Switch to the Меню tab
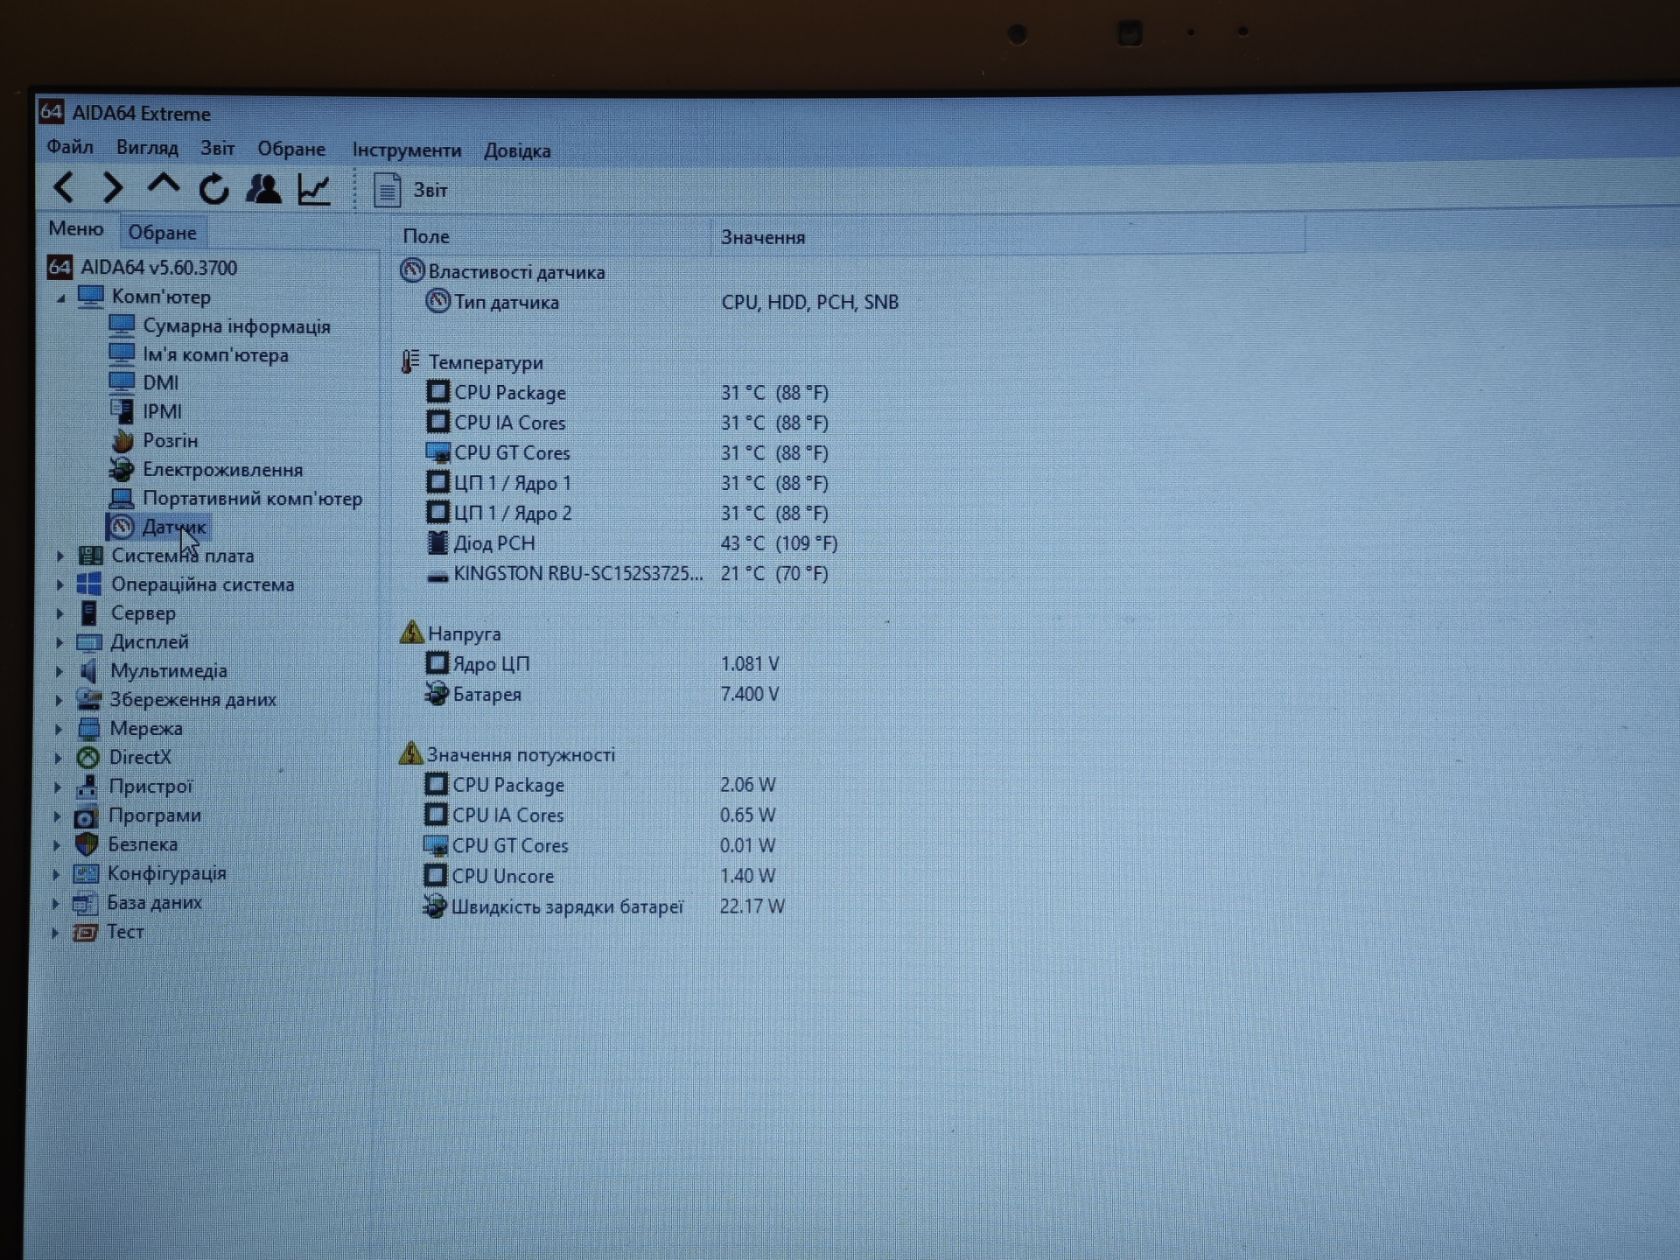The height and width of the screenshot is (1260, 1680). (76, 229)
